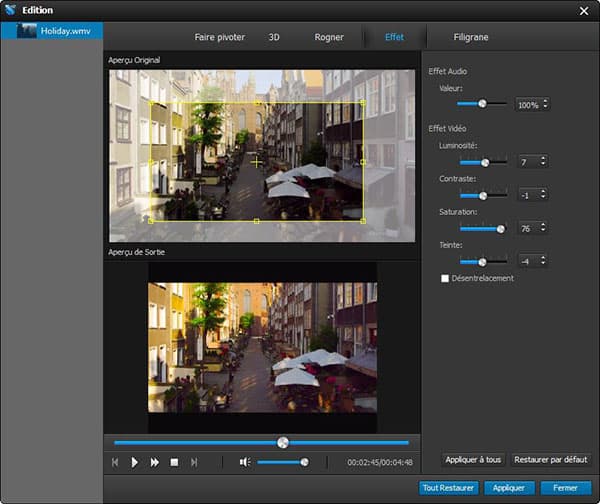
Task: Click the Contraste slider handle
Action: tap(482, 196)
